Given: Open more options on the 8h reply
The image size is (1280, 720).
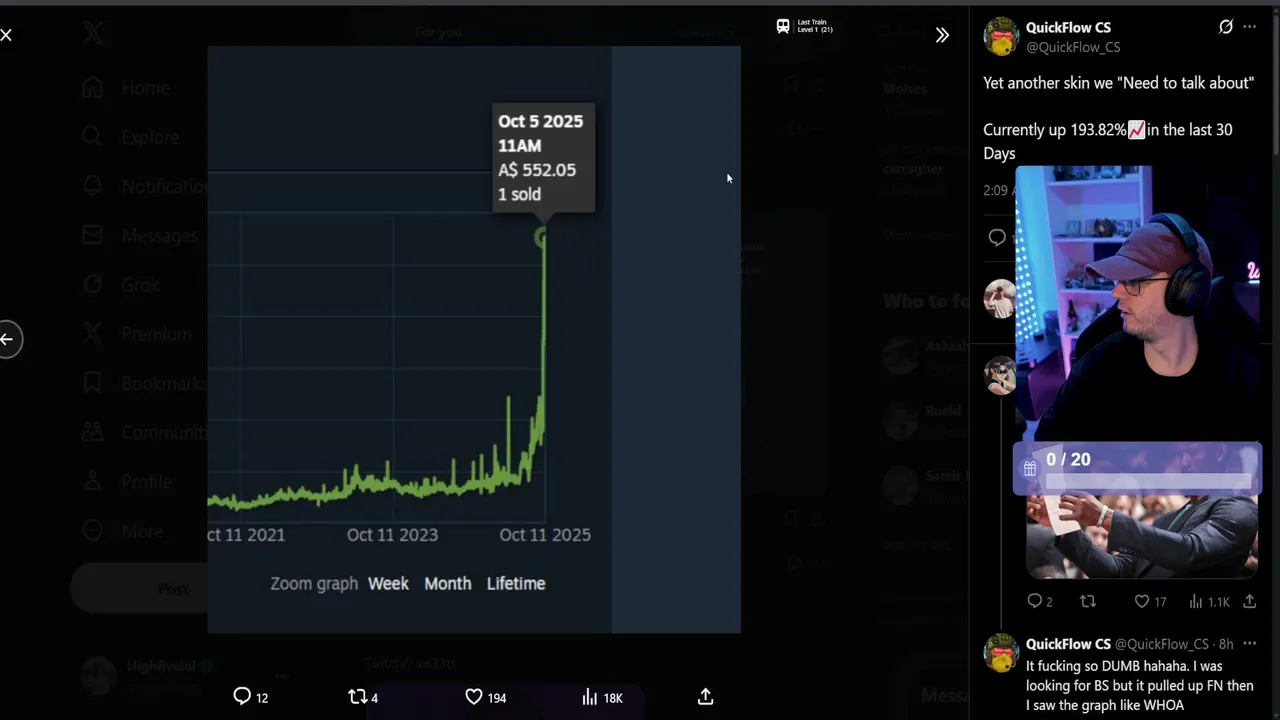Looking at the screenshot, I should pos(1250,644).
